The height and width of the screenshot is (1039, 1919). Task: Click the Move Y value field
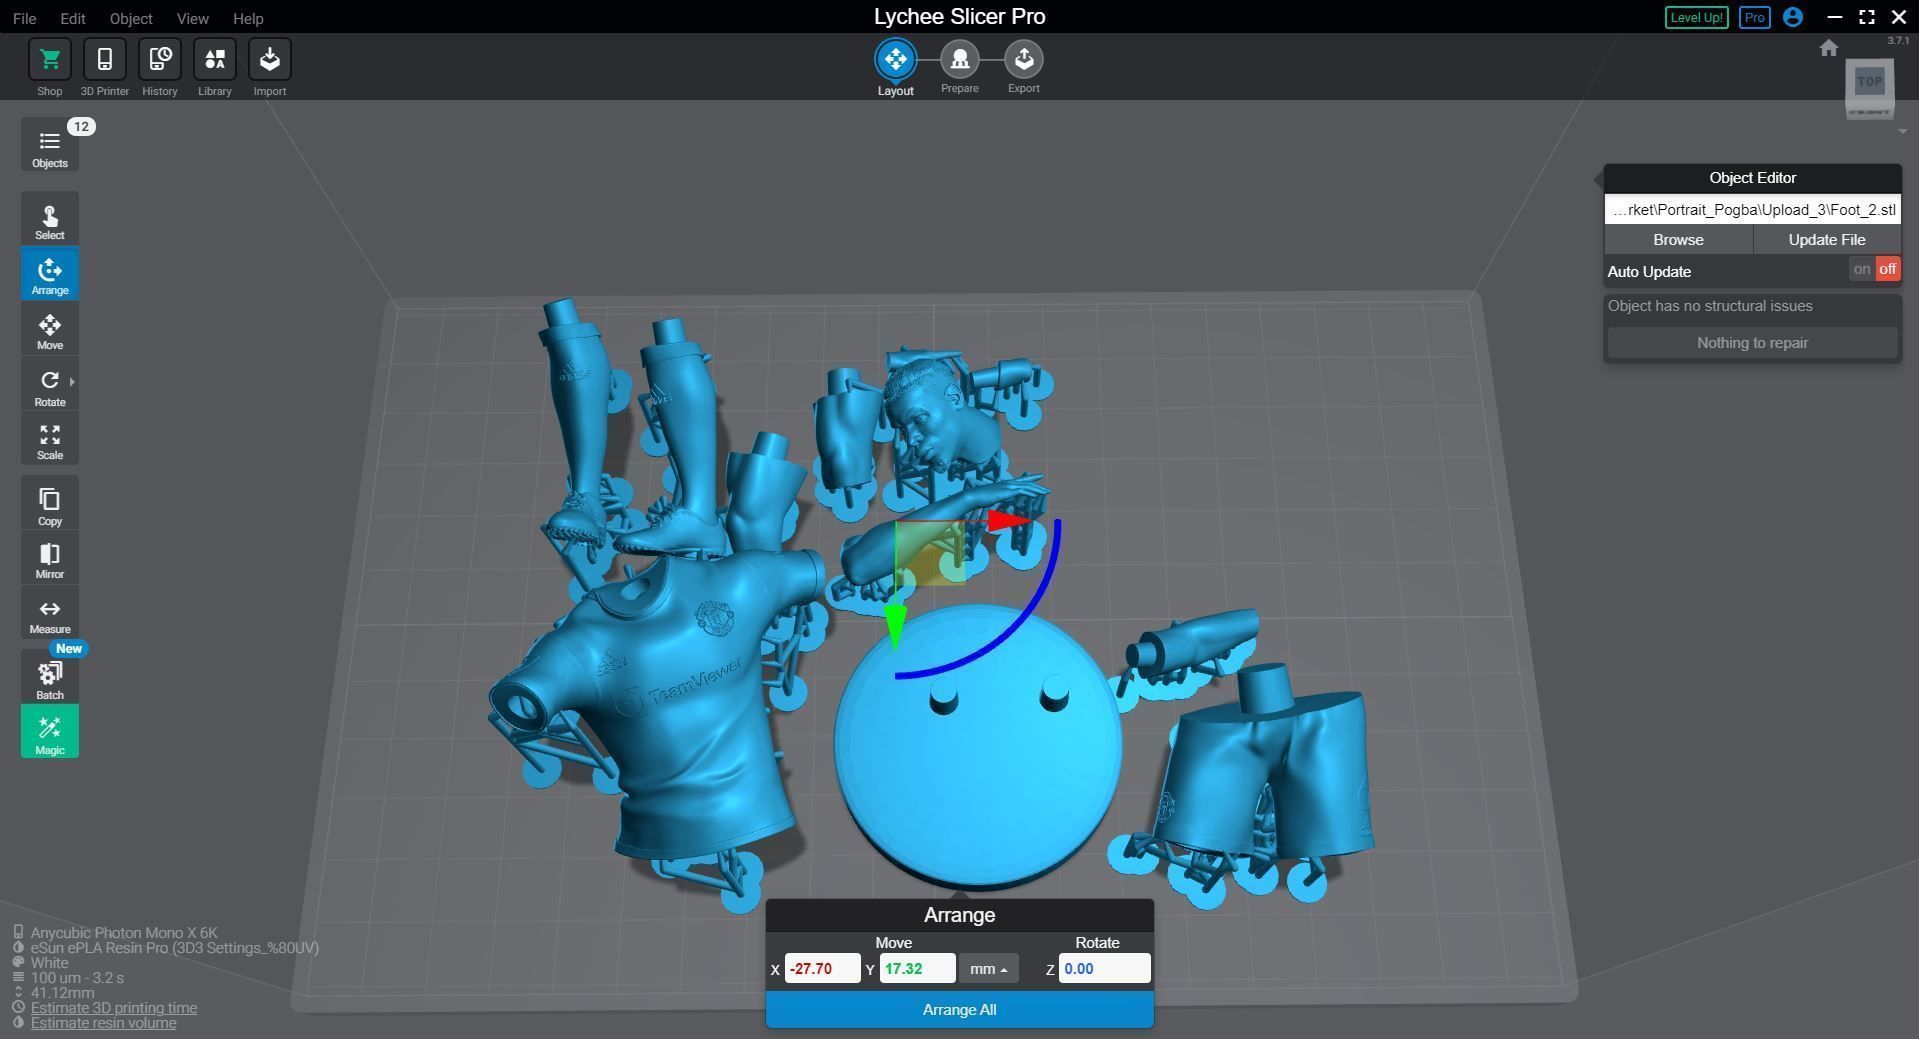[x=917, y=968]
